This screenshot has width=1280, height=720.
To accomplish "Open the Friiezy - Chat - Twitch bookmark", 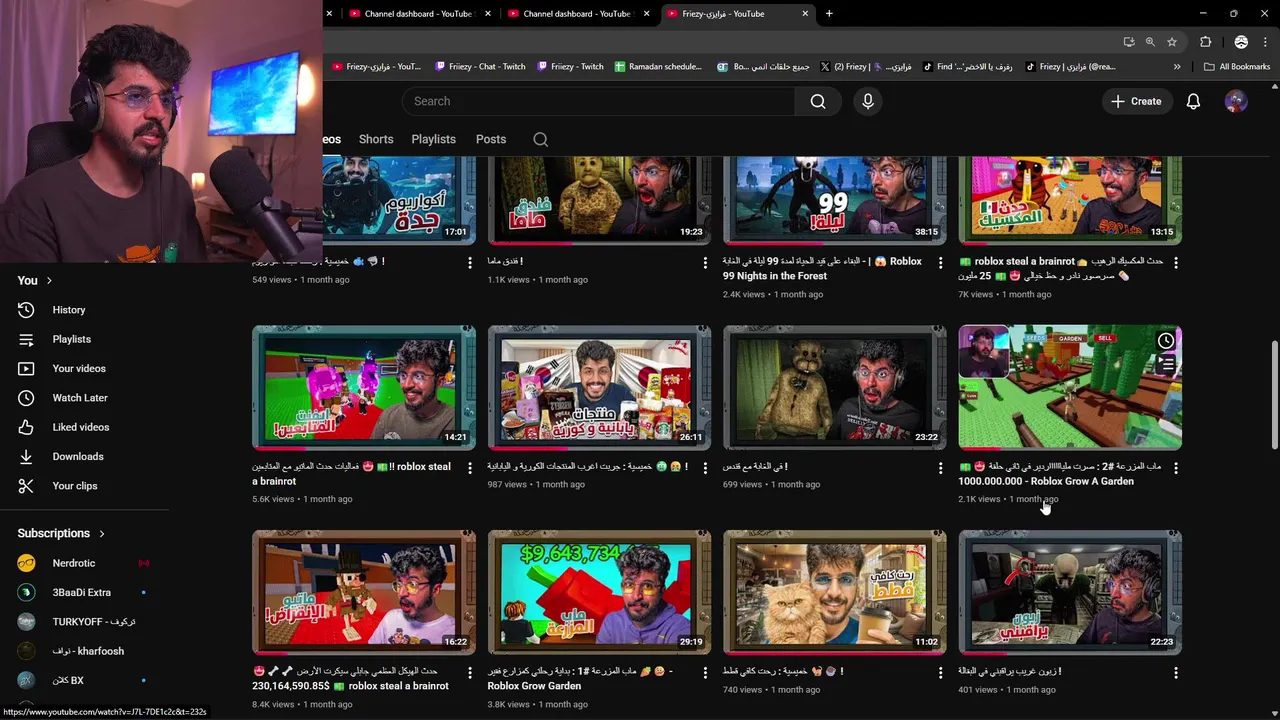I will coord(480,67).
